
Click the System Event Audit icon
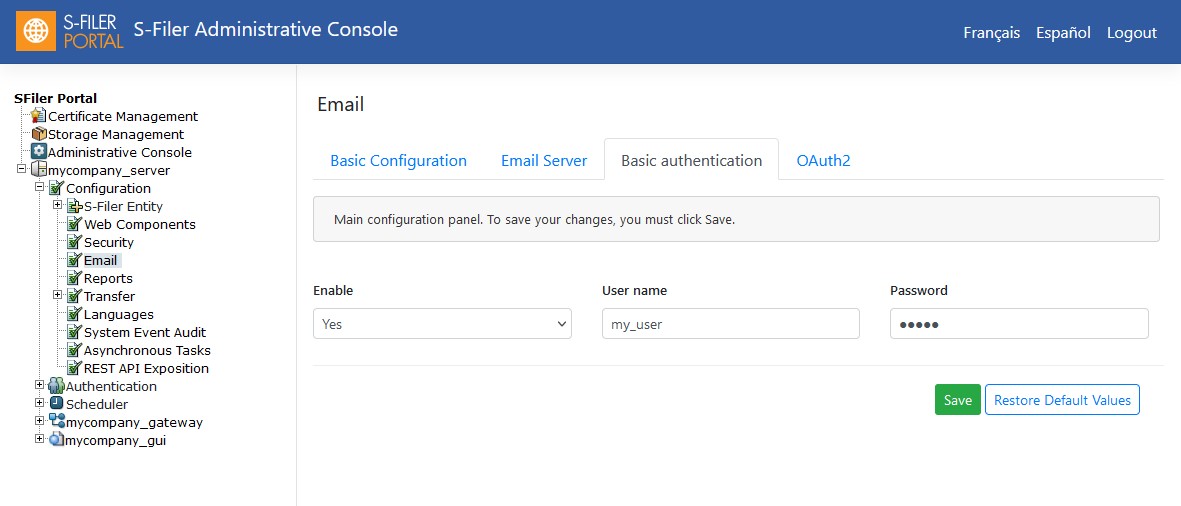[x=75, y=333]
